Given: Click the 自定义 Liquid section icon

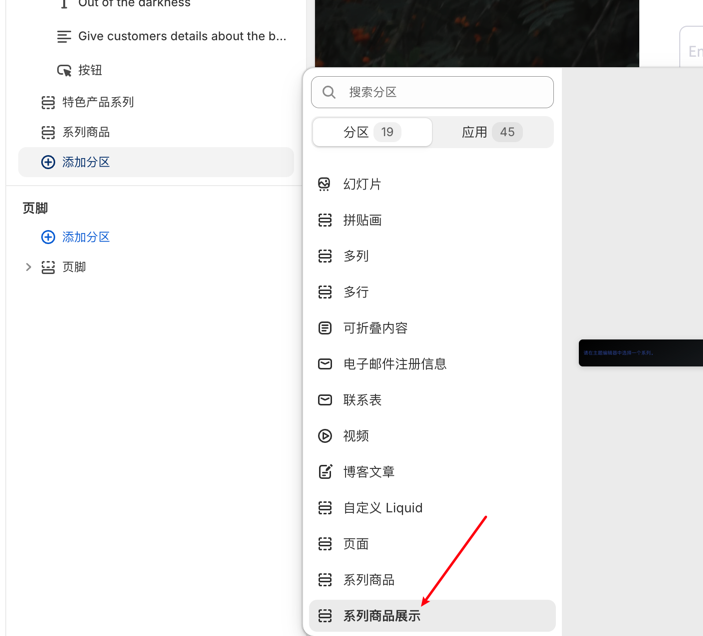Looking at the screenshot, I should coord(325,508).
